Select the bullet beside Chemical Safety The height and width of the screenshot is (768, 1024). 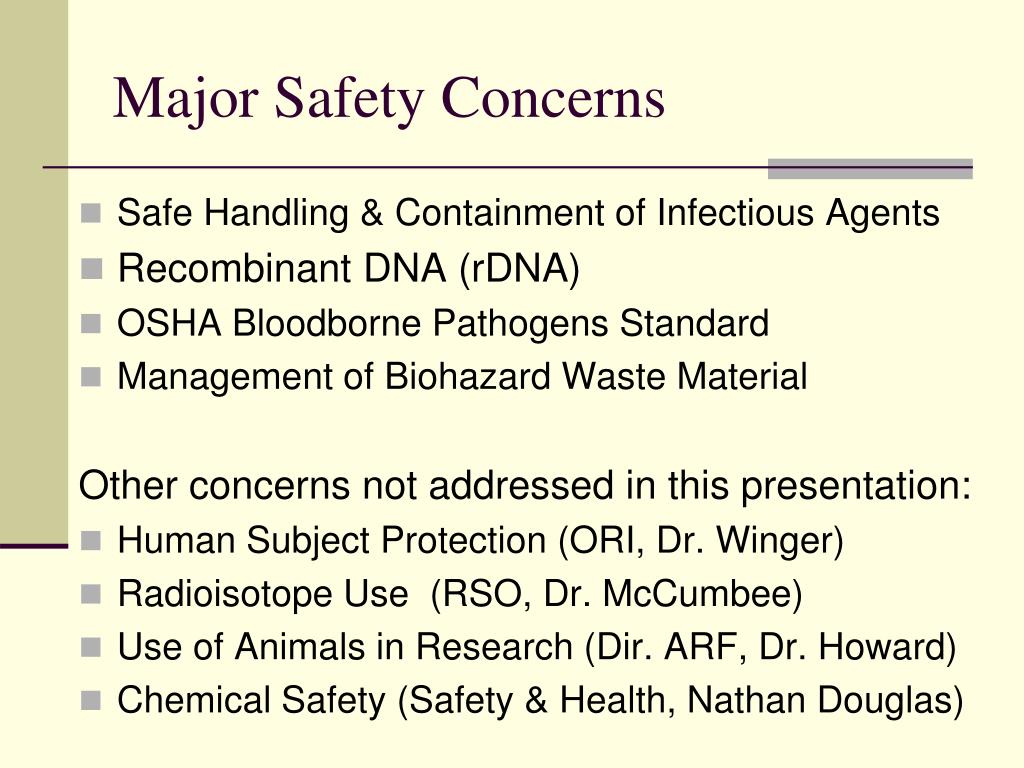[91, 701]
